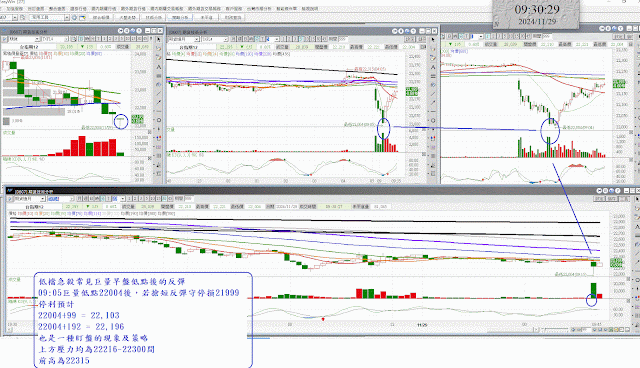Select the circle tool in right chart window strip
The width and height of the screenshot is (640, 368).
[x=638, y=118]
